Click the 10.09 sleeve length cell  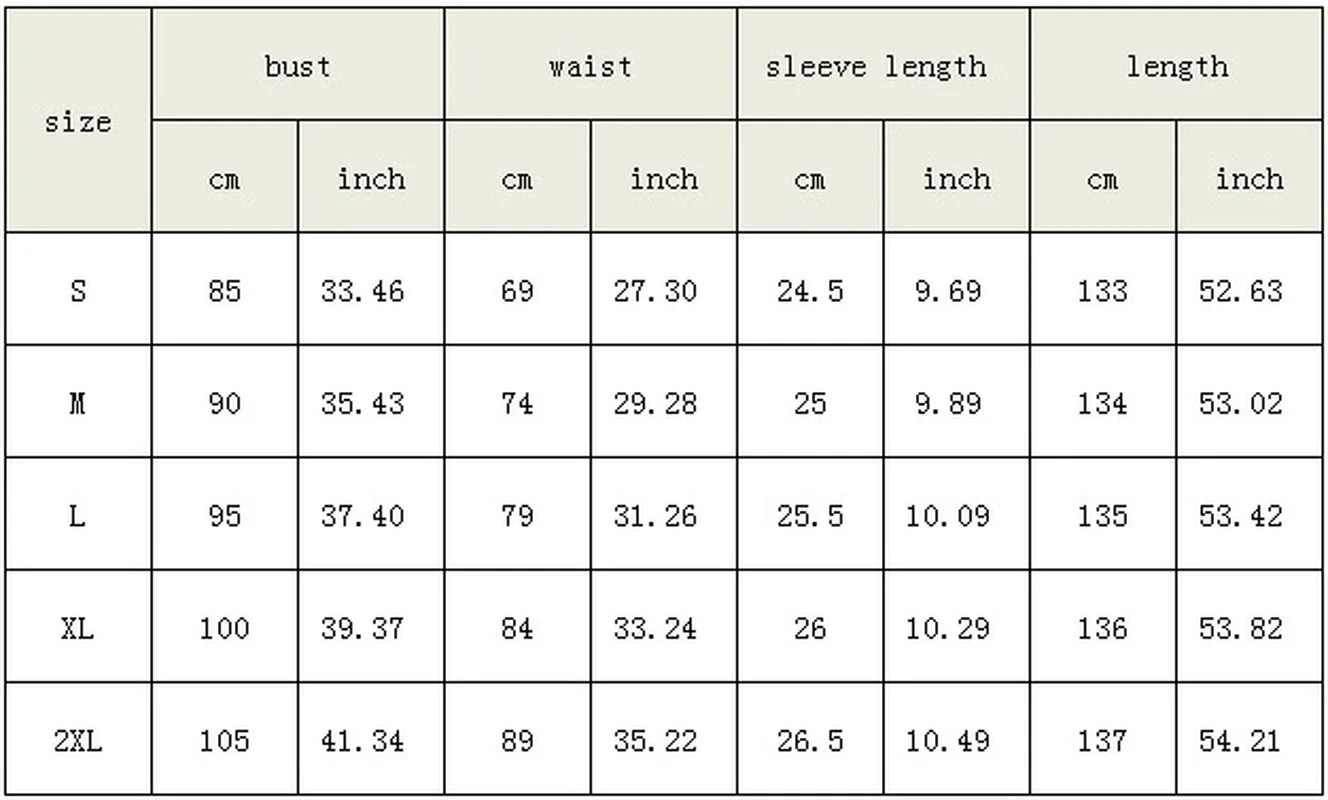948,516
